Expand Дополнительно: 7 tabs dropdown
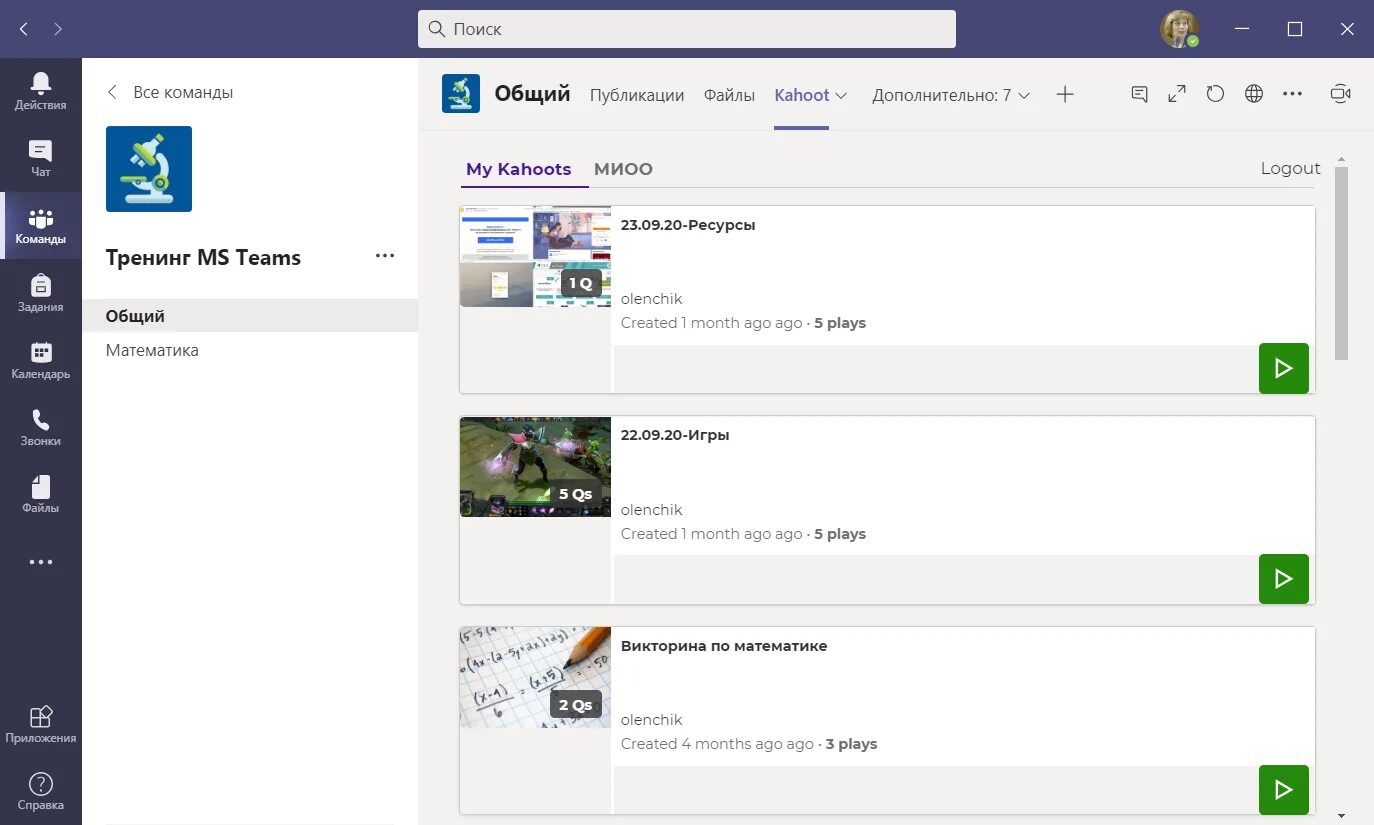 point(951,95)
